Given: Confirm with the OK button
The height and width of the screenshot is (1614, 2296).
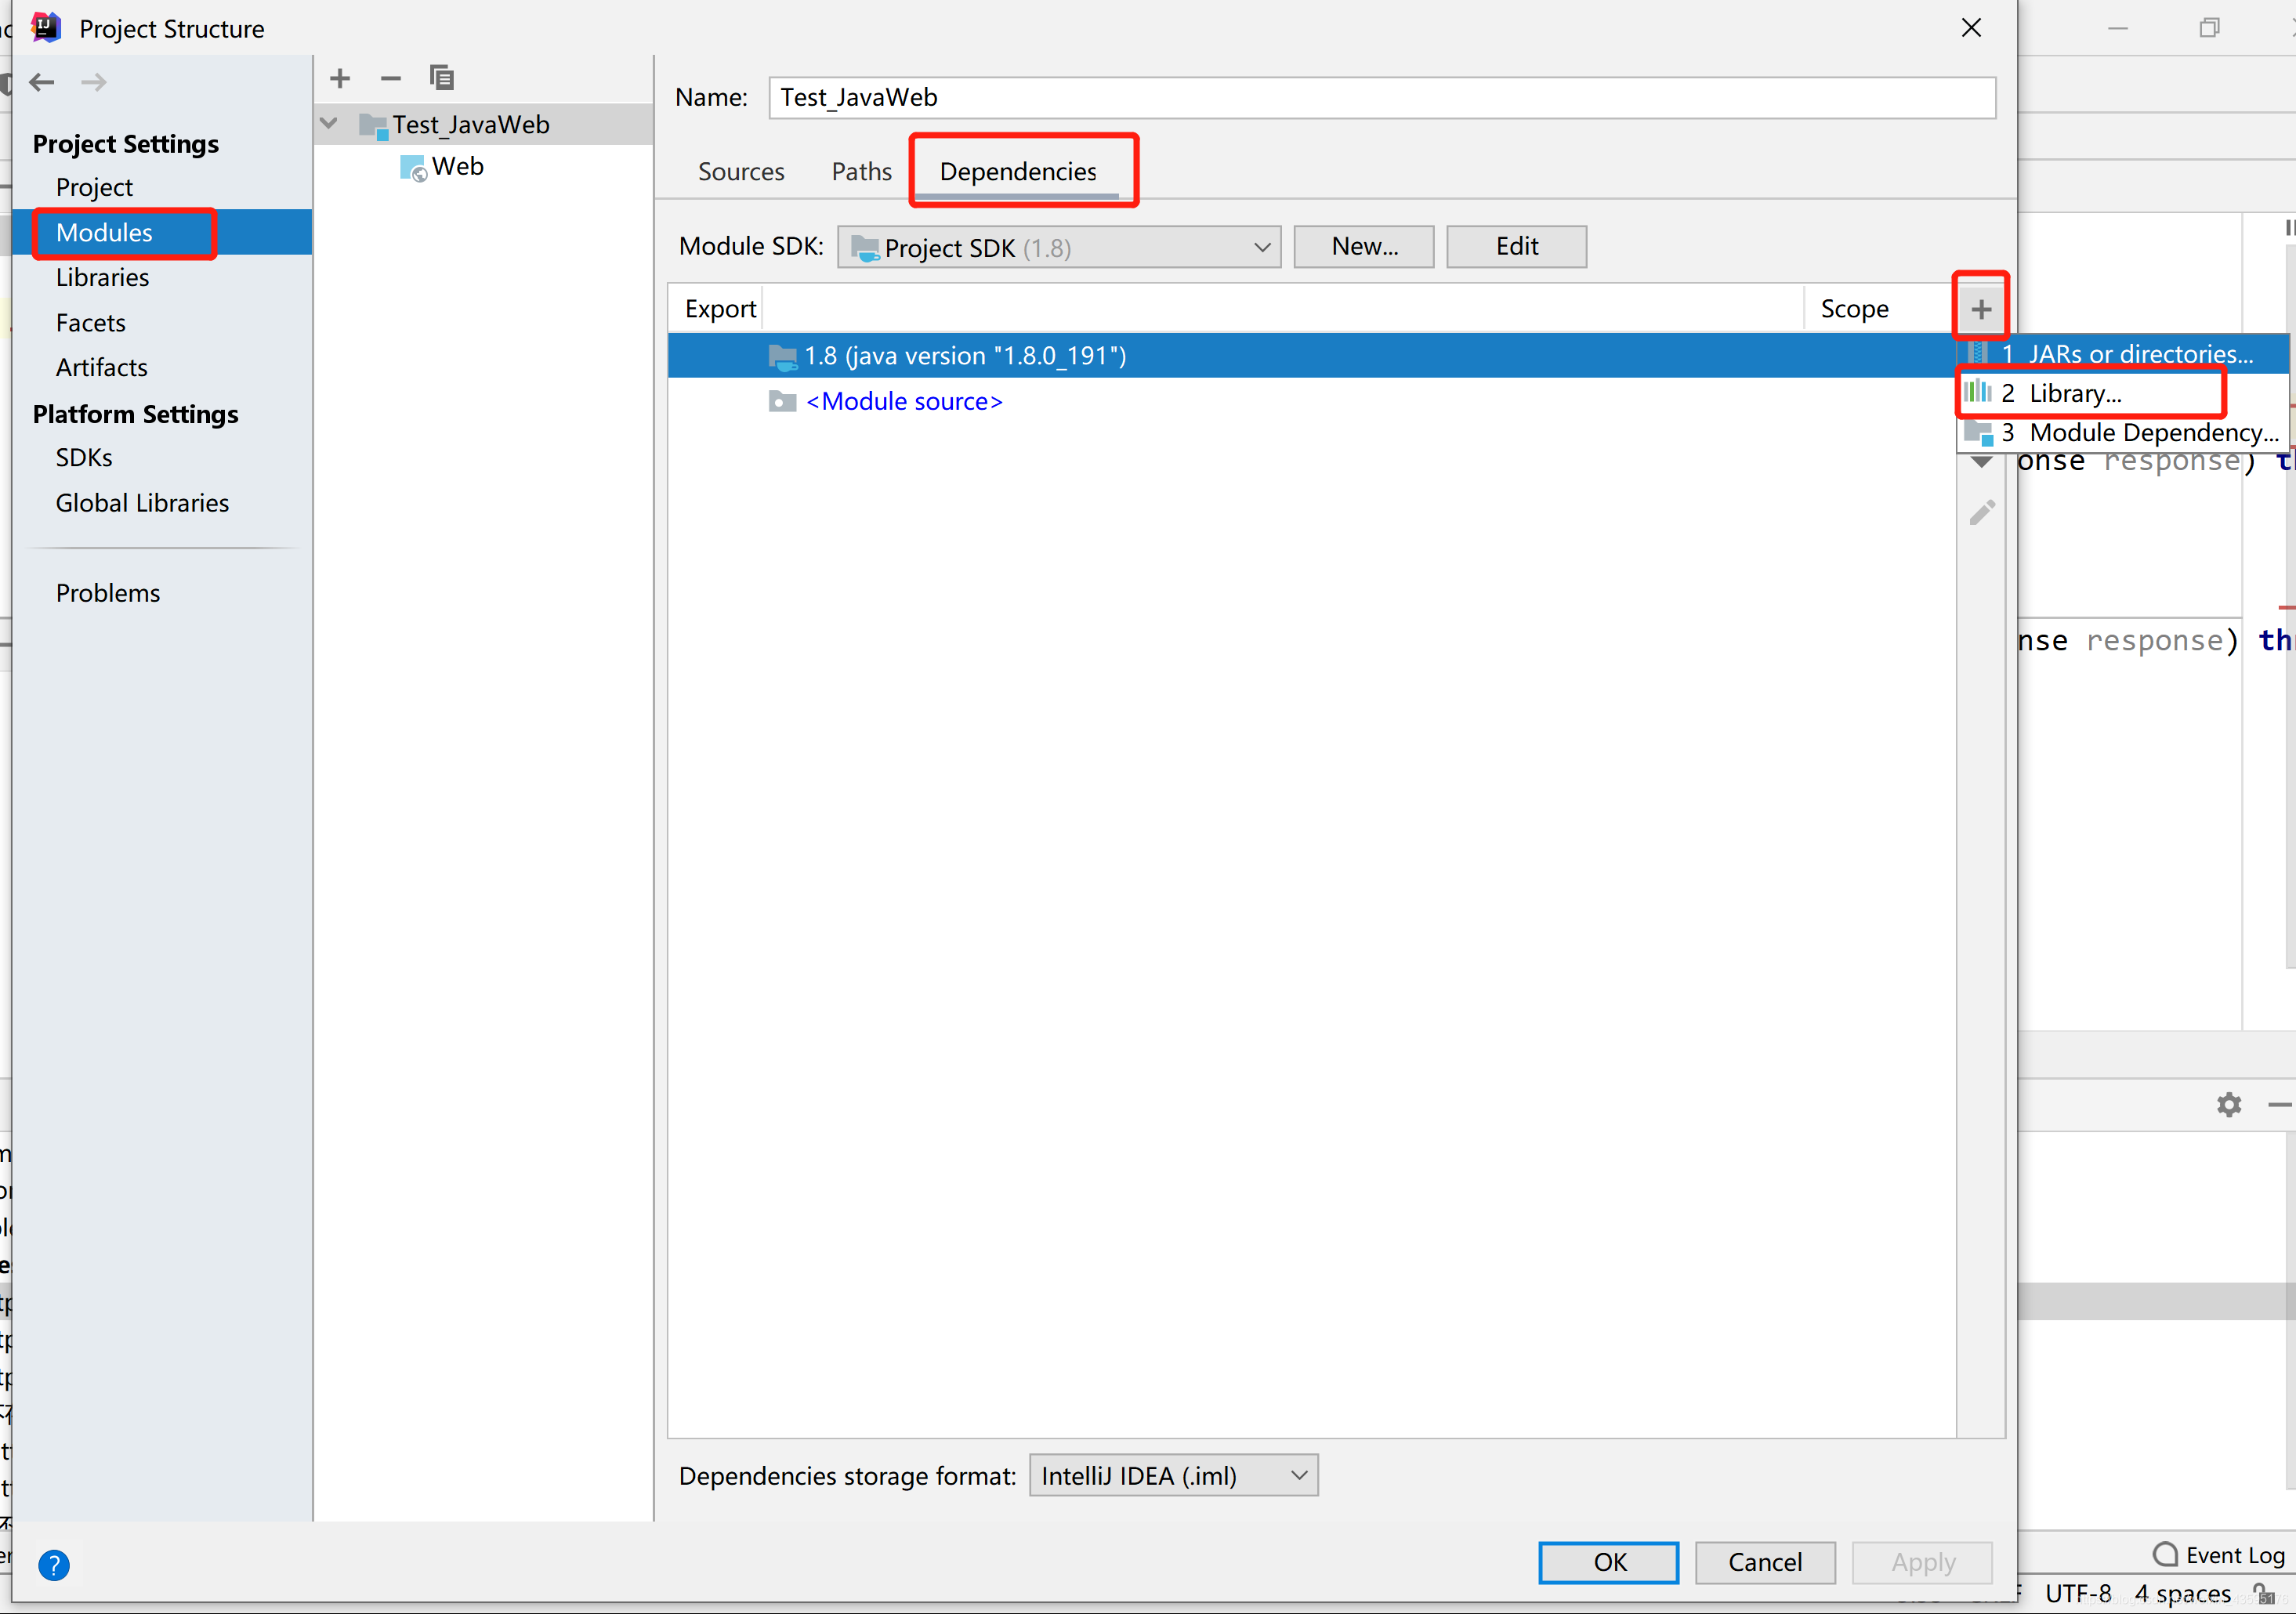Looking at the screenshot, I should 1608,1562.
